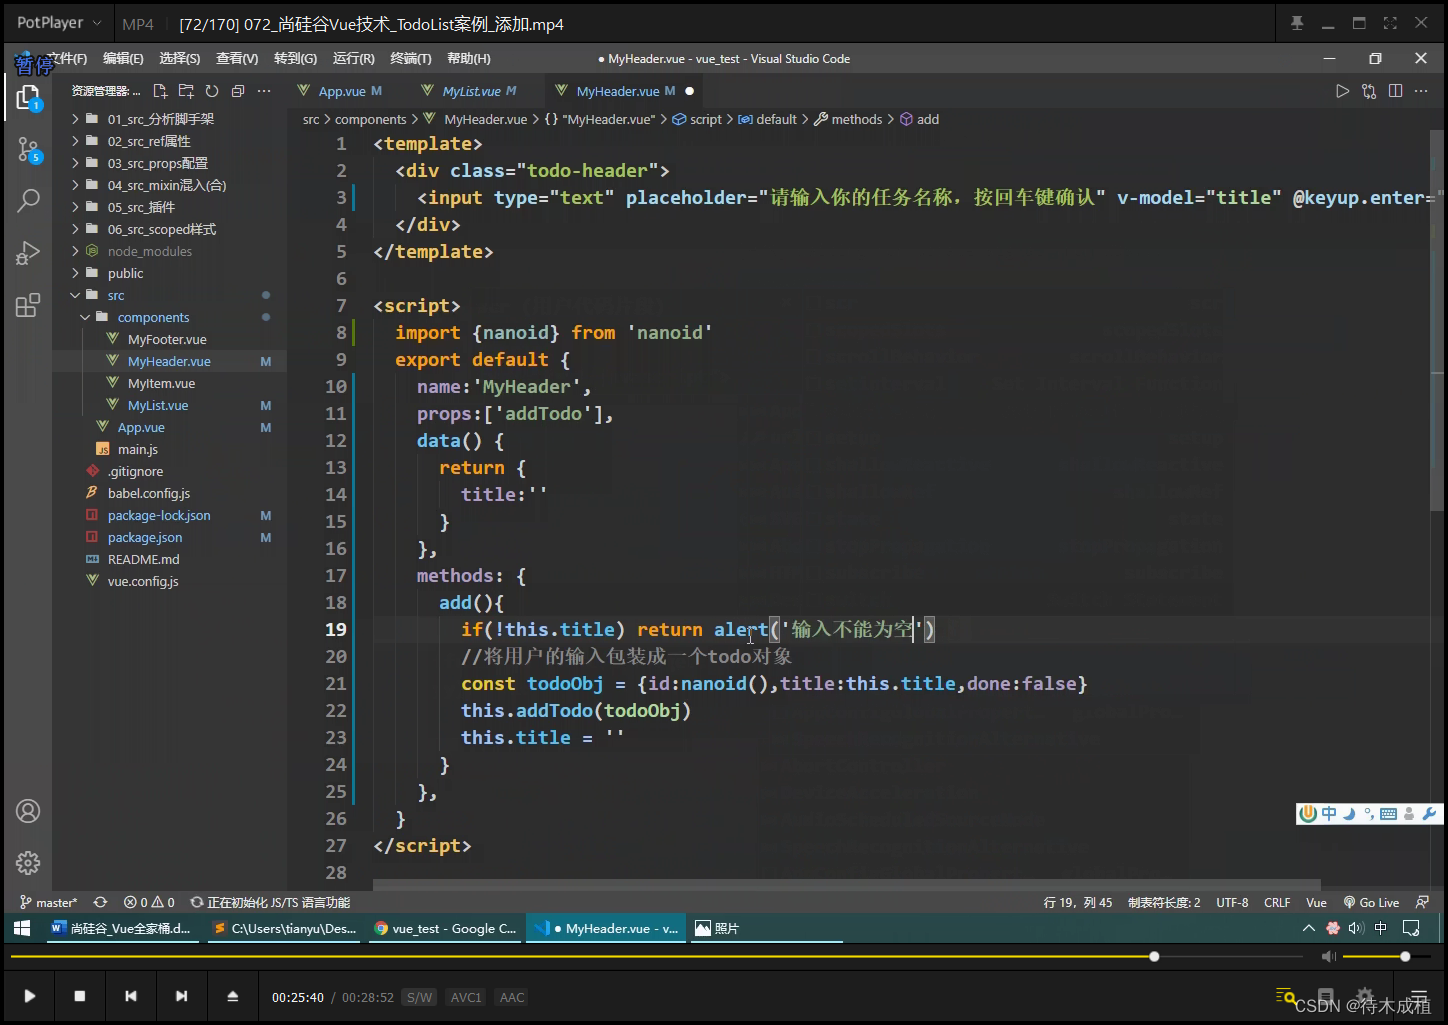This screenshot has height=1025, width=1448.
Task: Open the Windows Start button
Action: [x=22, y=928]
